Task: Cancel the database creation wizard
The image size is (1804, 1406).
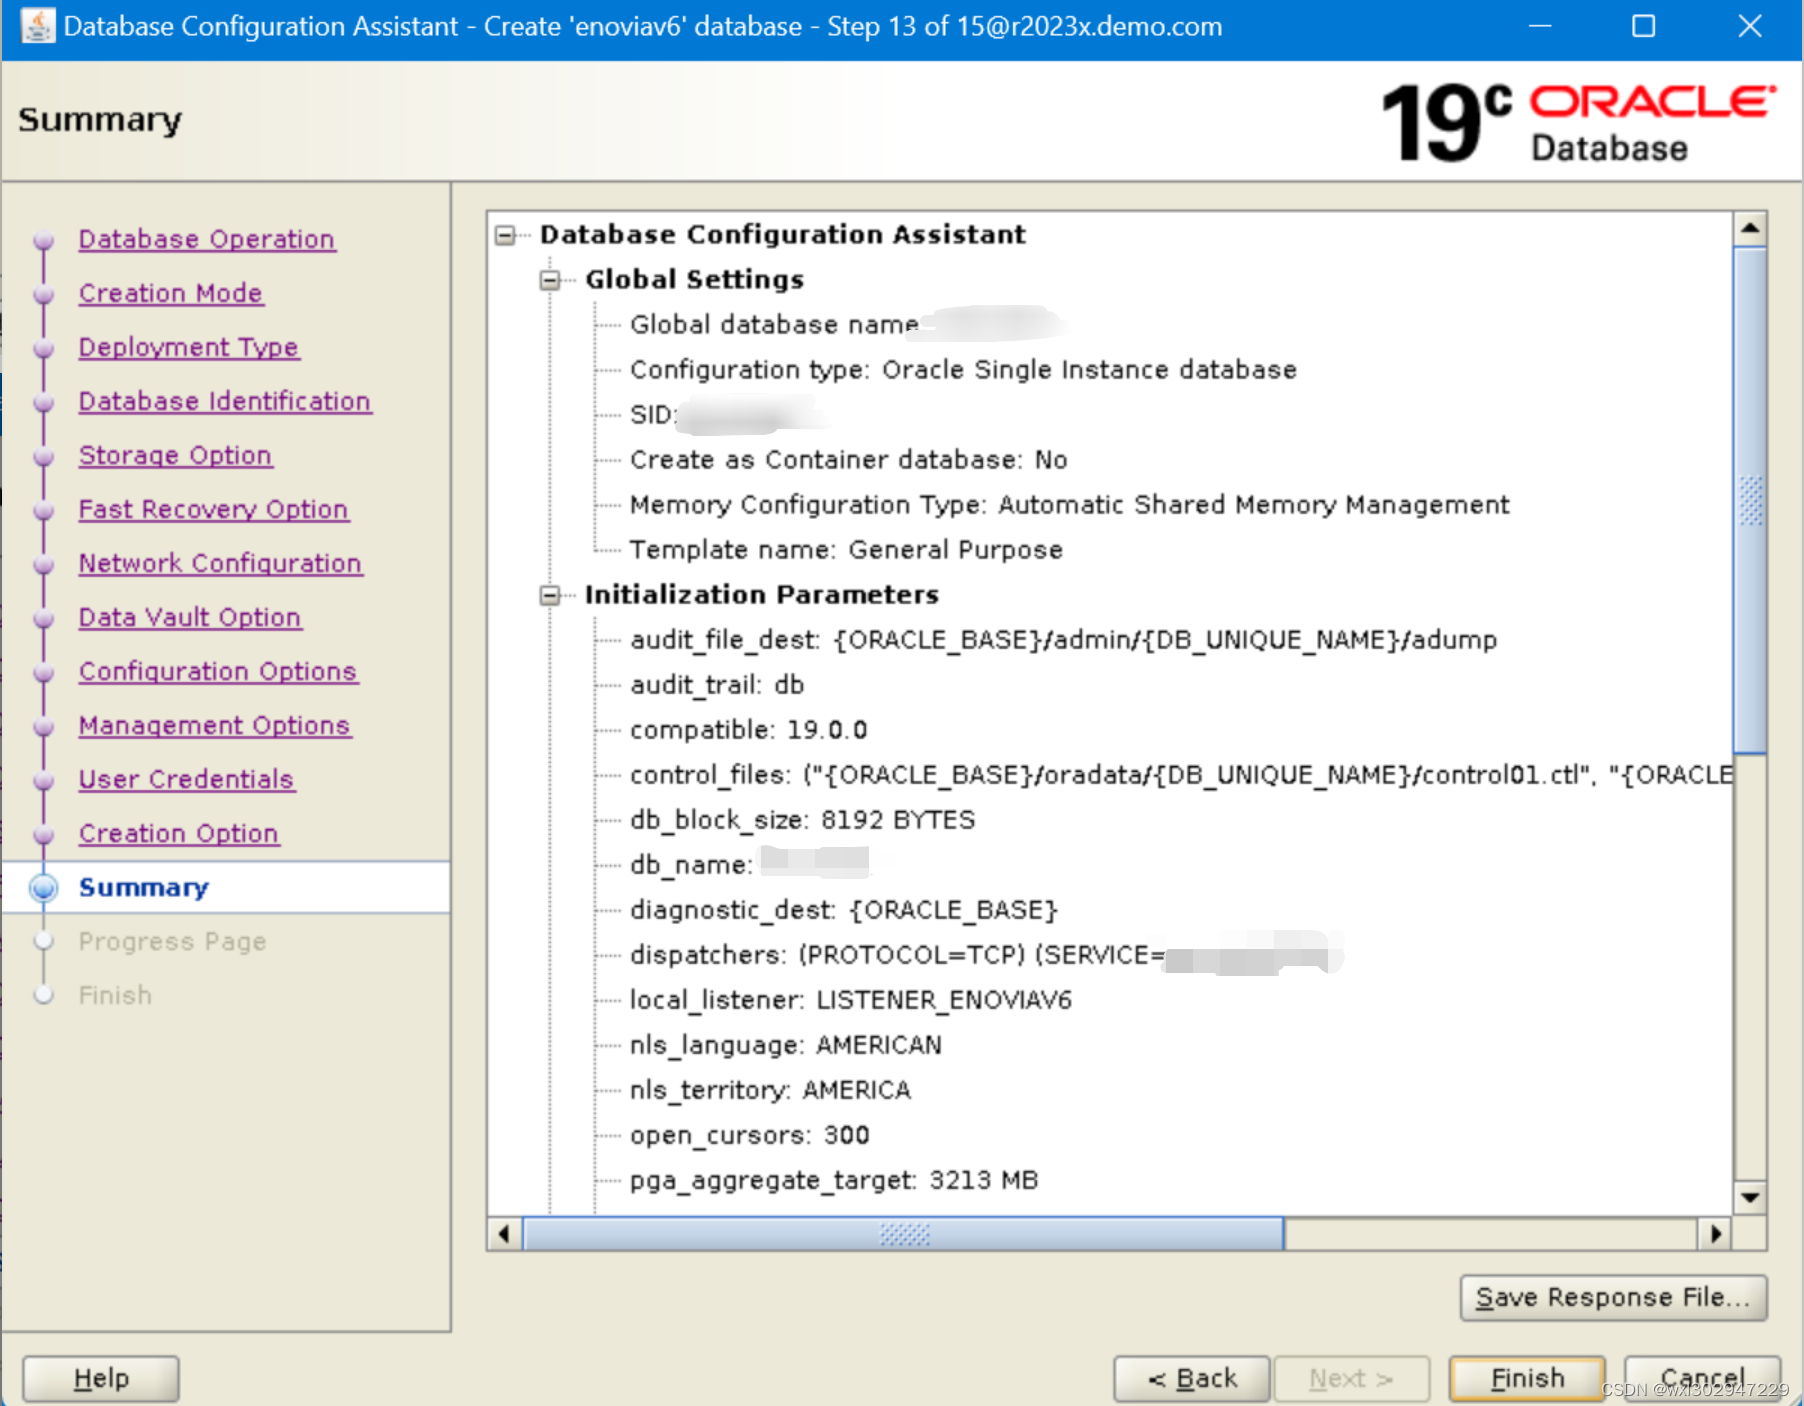Action: 1702,1378
